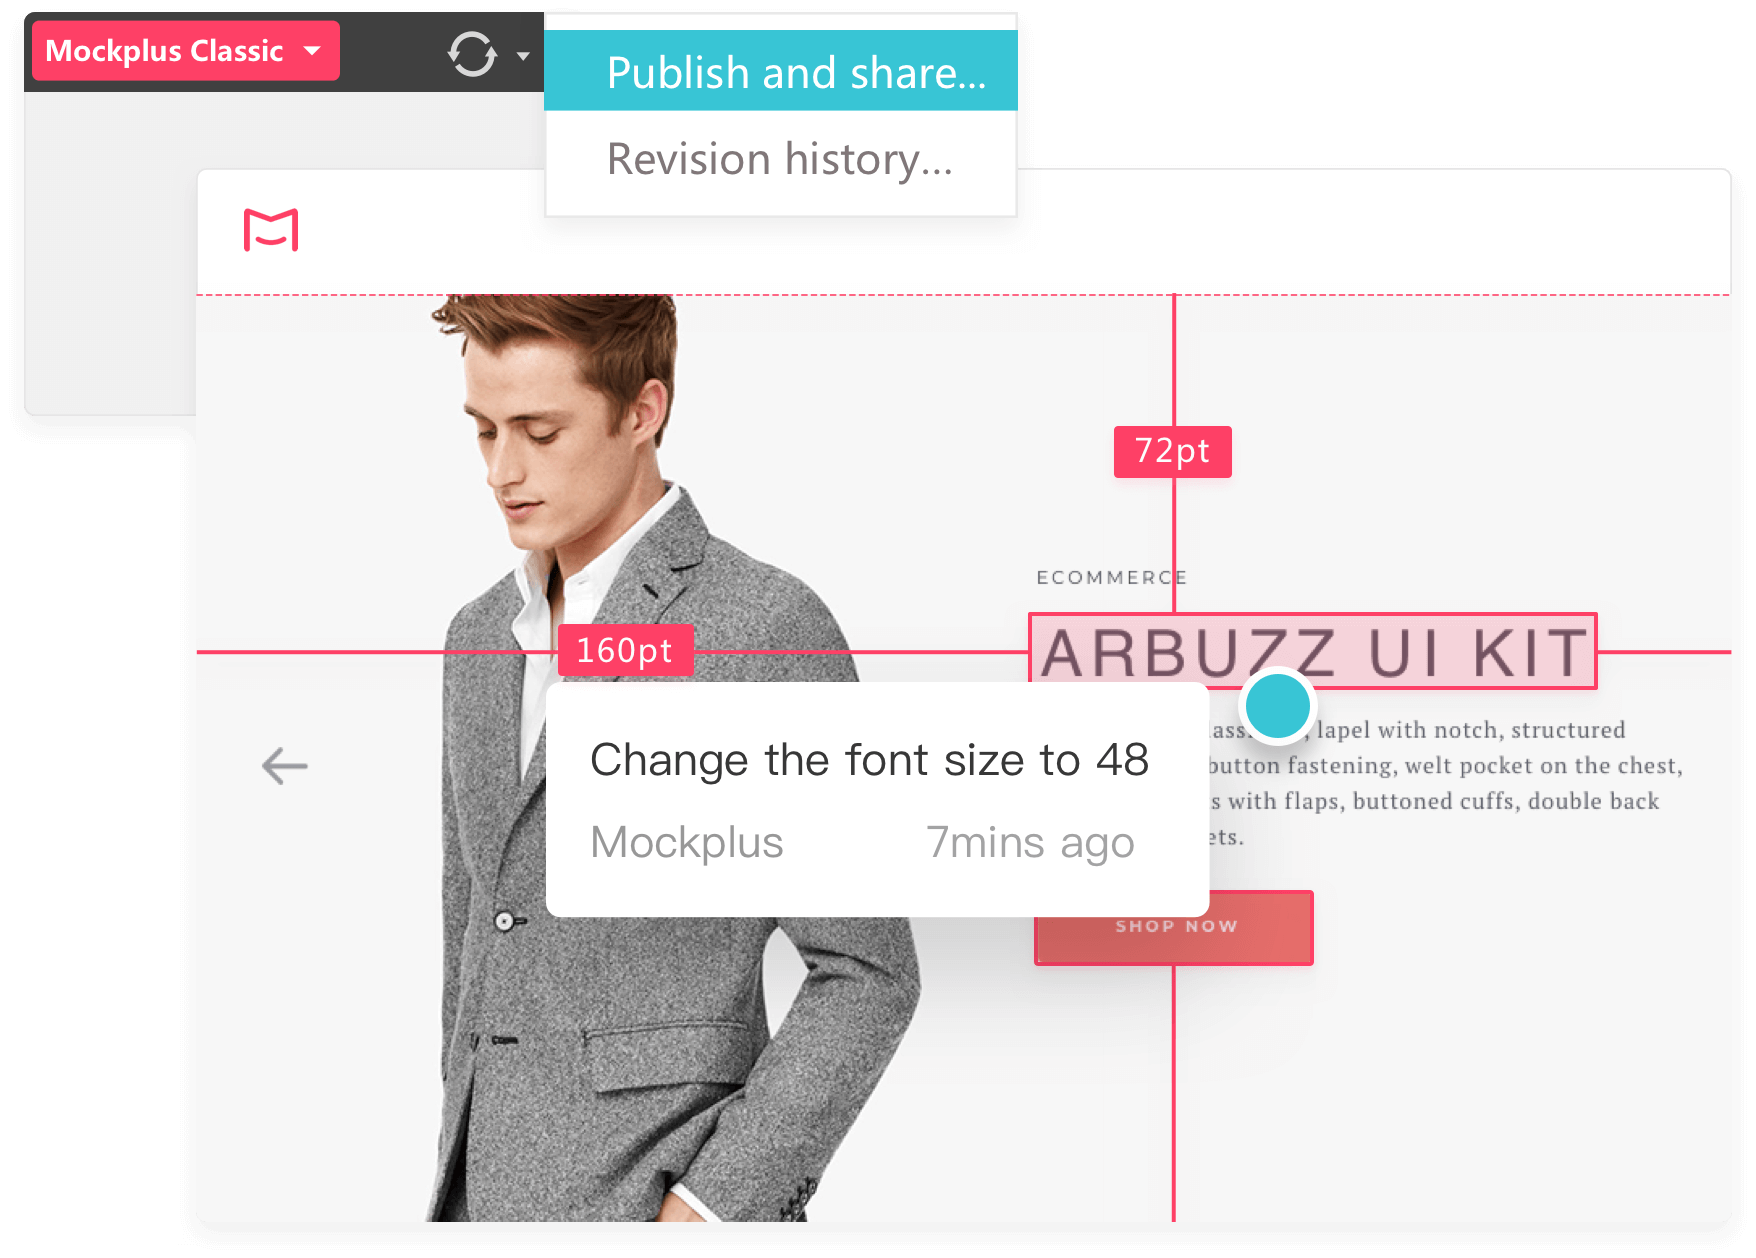Click the sync/refresh icon in the toolbar

click(470, 52)
